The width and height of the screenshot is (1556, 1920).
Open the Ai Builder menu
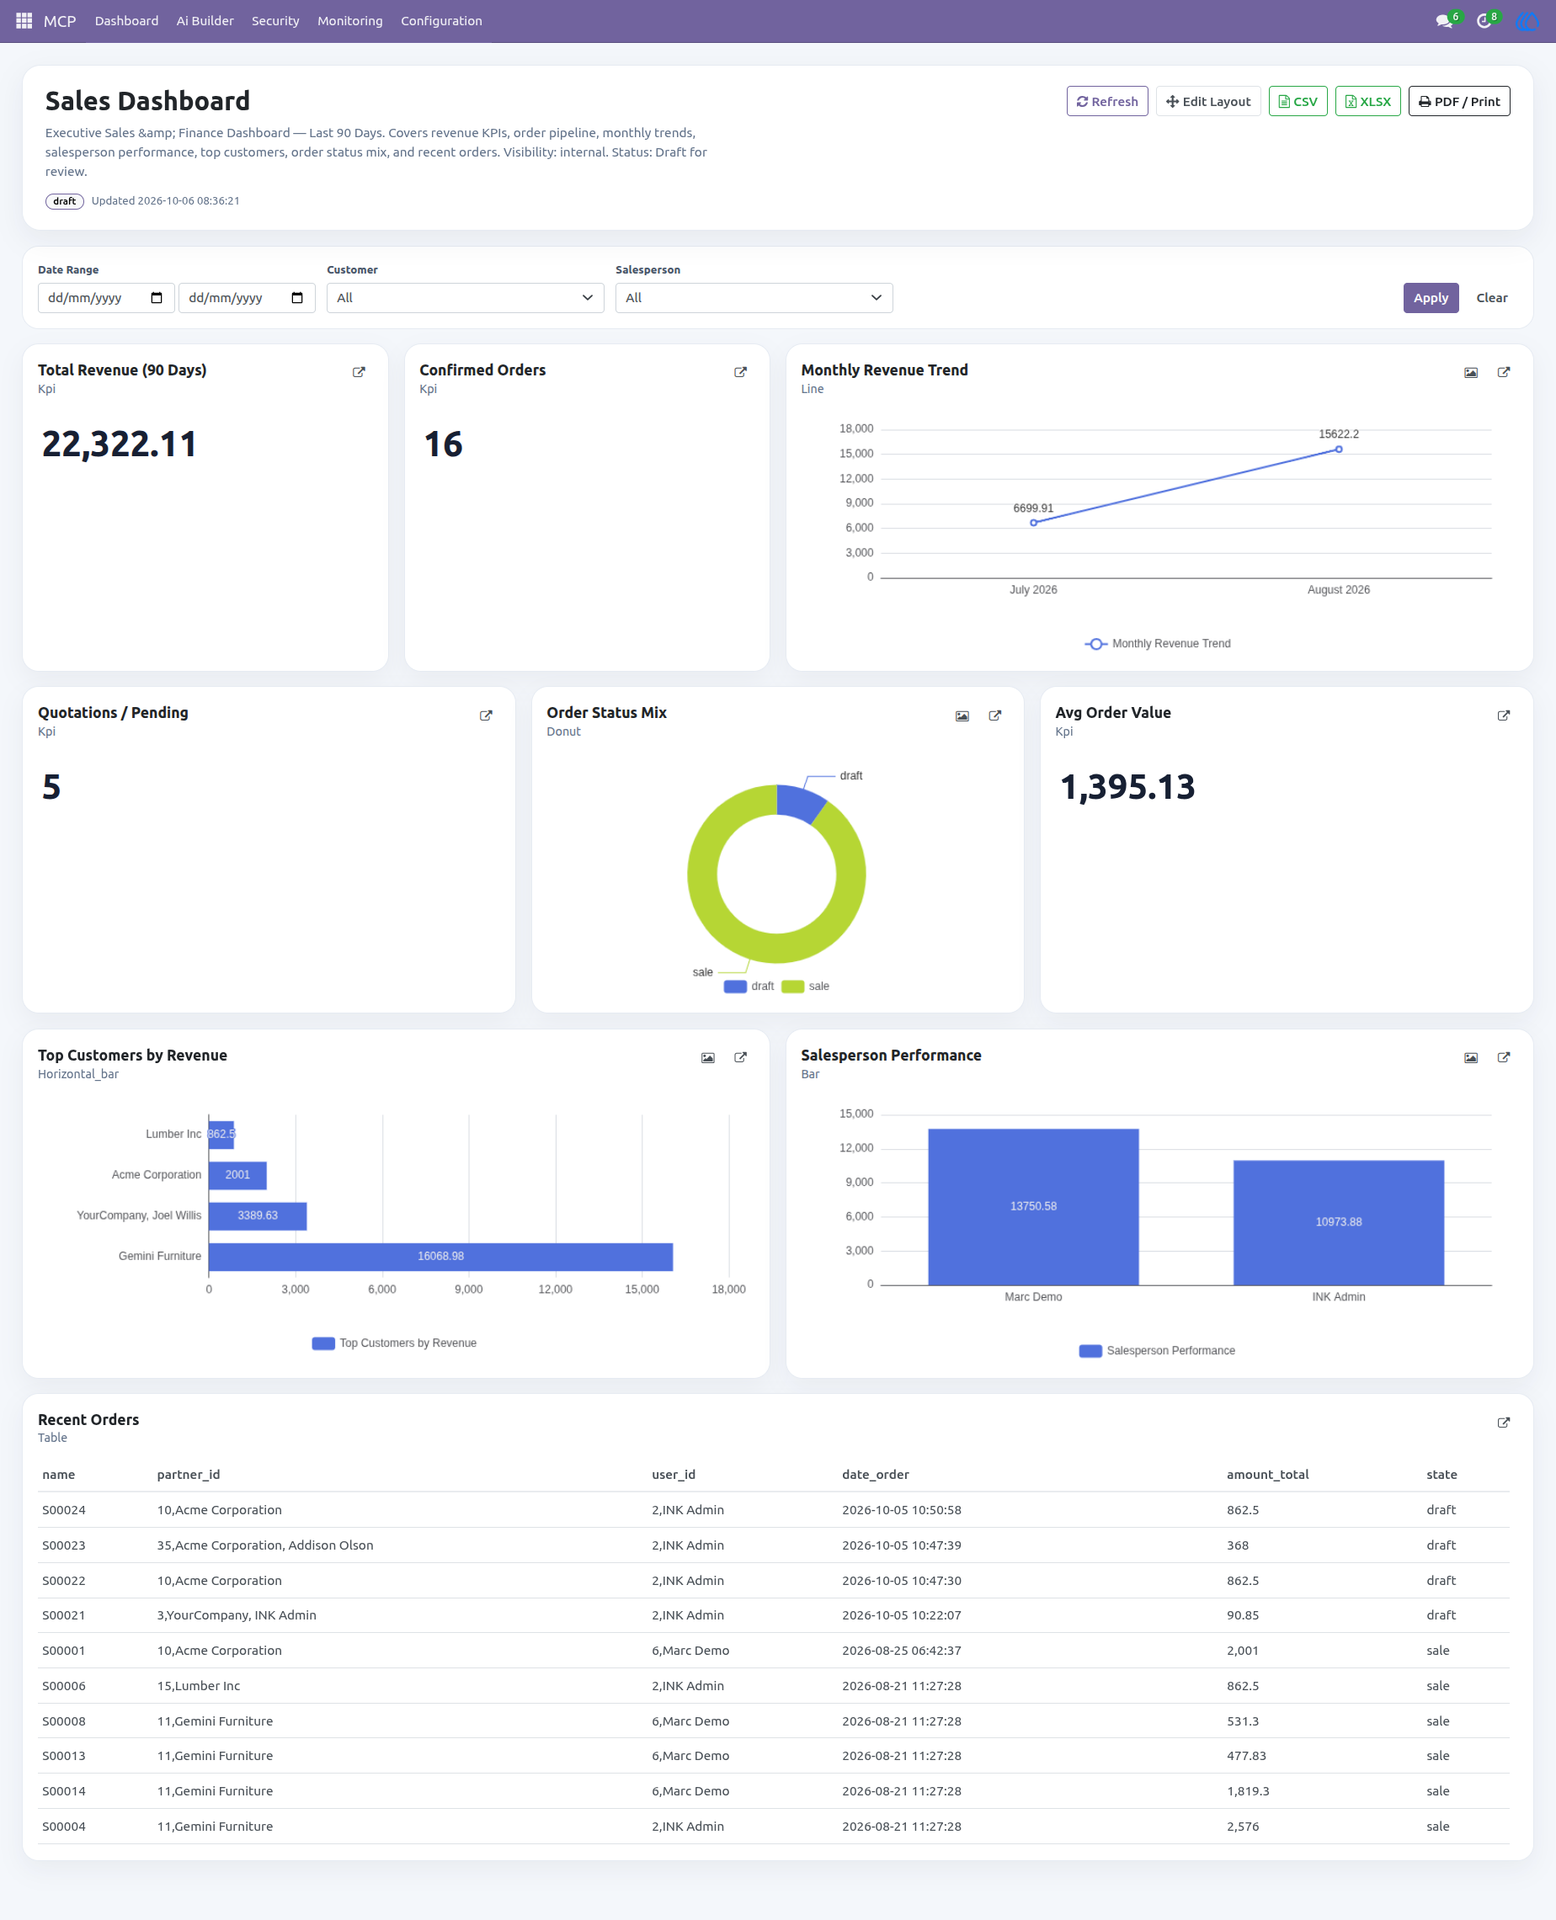(x=205, y=21)
